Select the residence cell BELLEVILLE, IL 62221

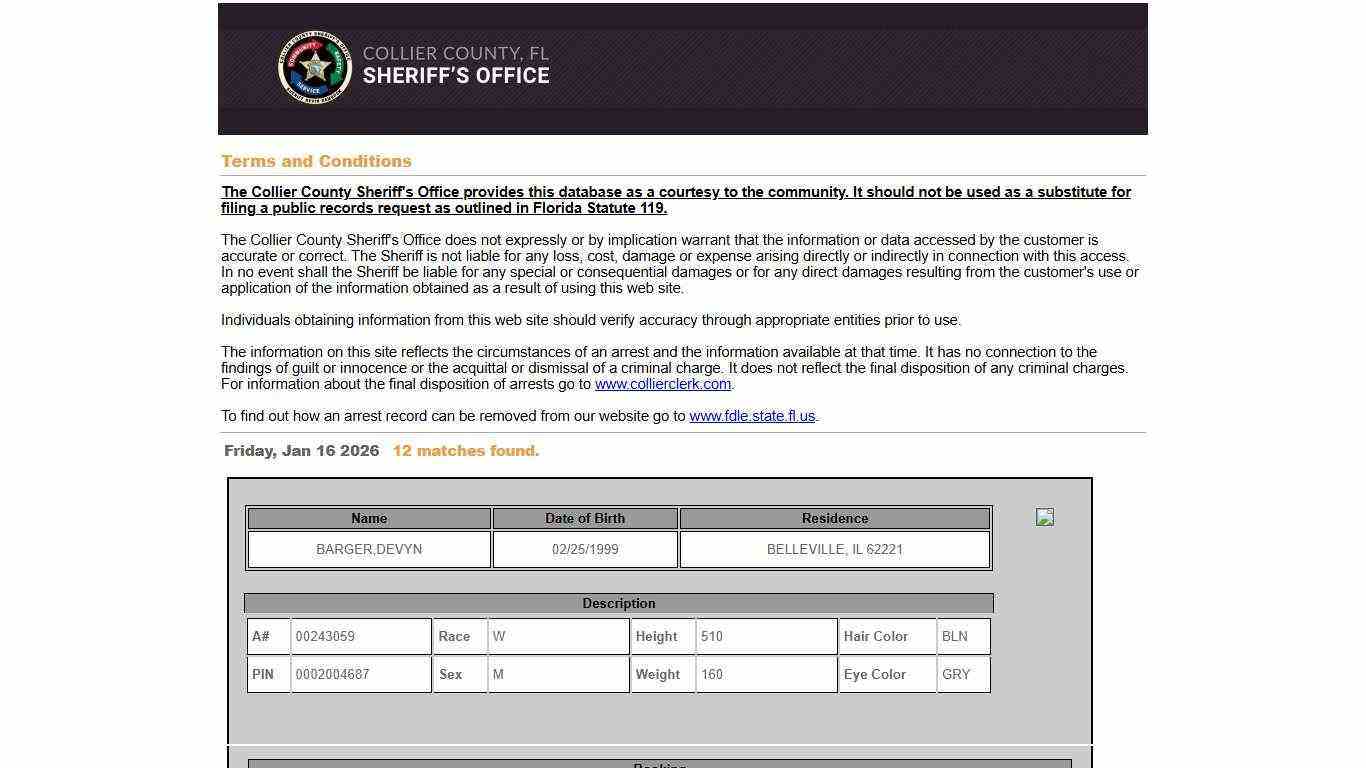(834, 549)
